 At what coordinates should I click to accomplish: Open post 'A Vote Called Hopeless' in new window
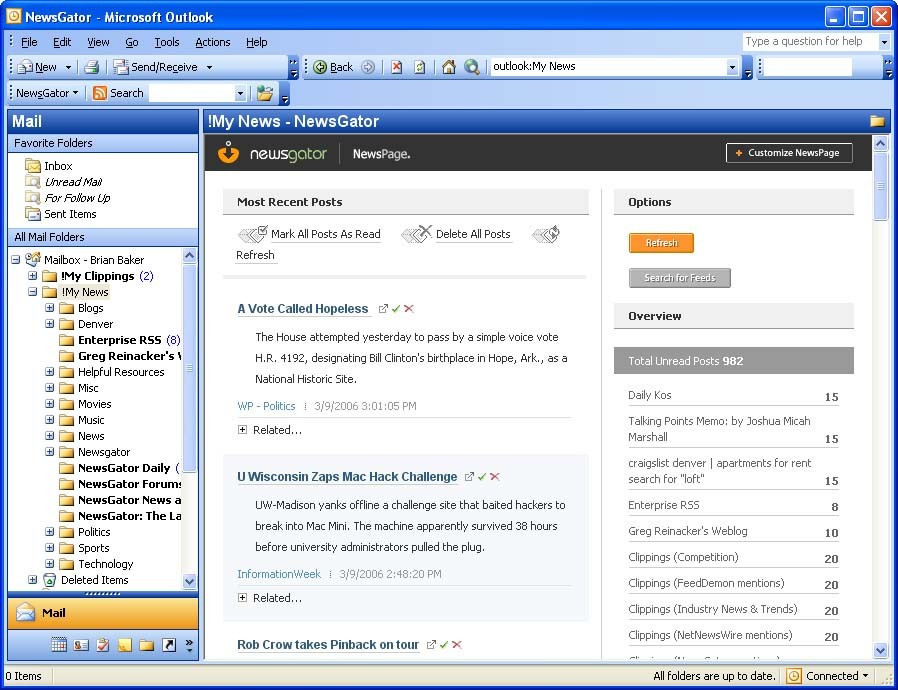[x=383, y=309]
